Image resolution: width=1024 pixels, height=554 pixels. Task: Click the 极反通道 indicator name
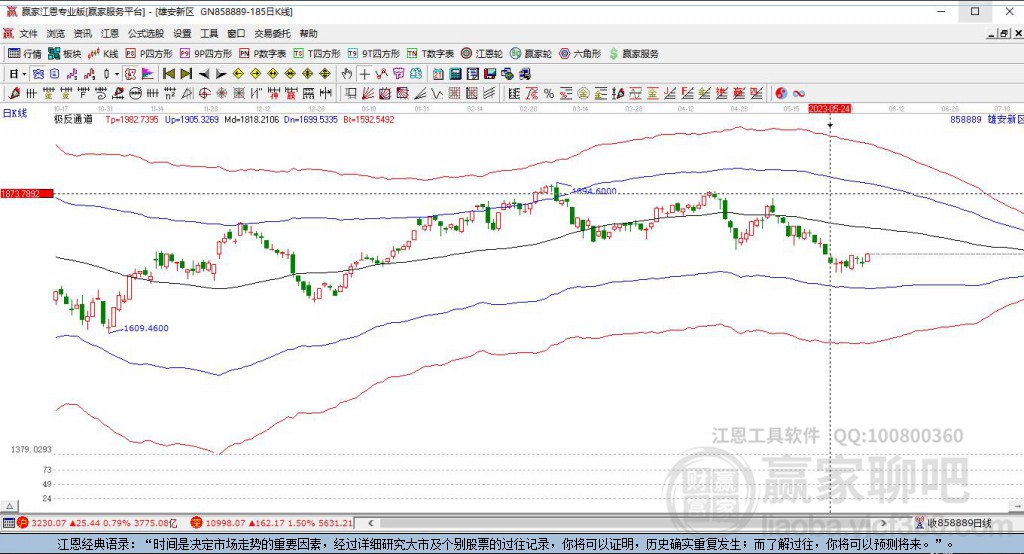(x=73, y=120)
